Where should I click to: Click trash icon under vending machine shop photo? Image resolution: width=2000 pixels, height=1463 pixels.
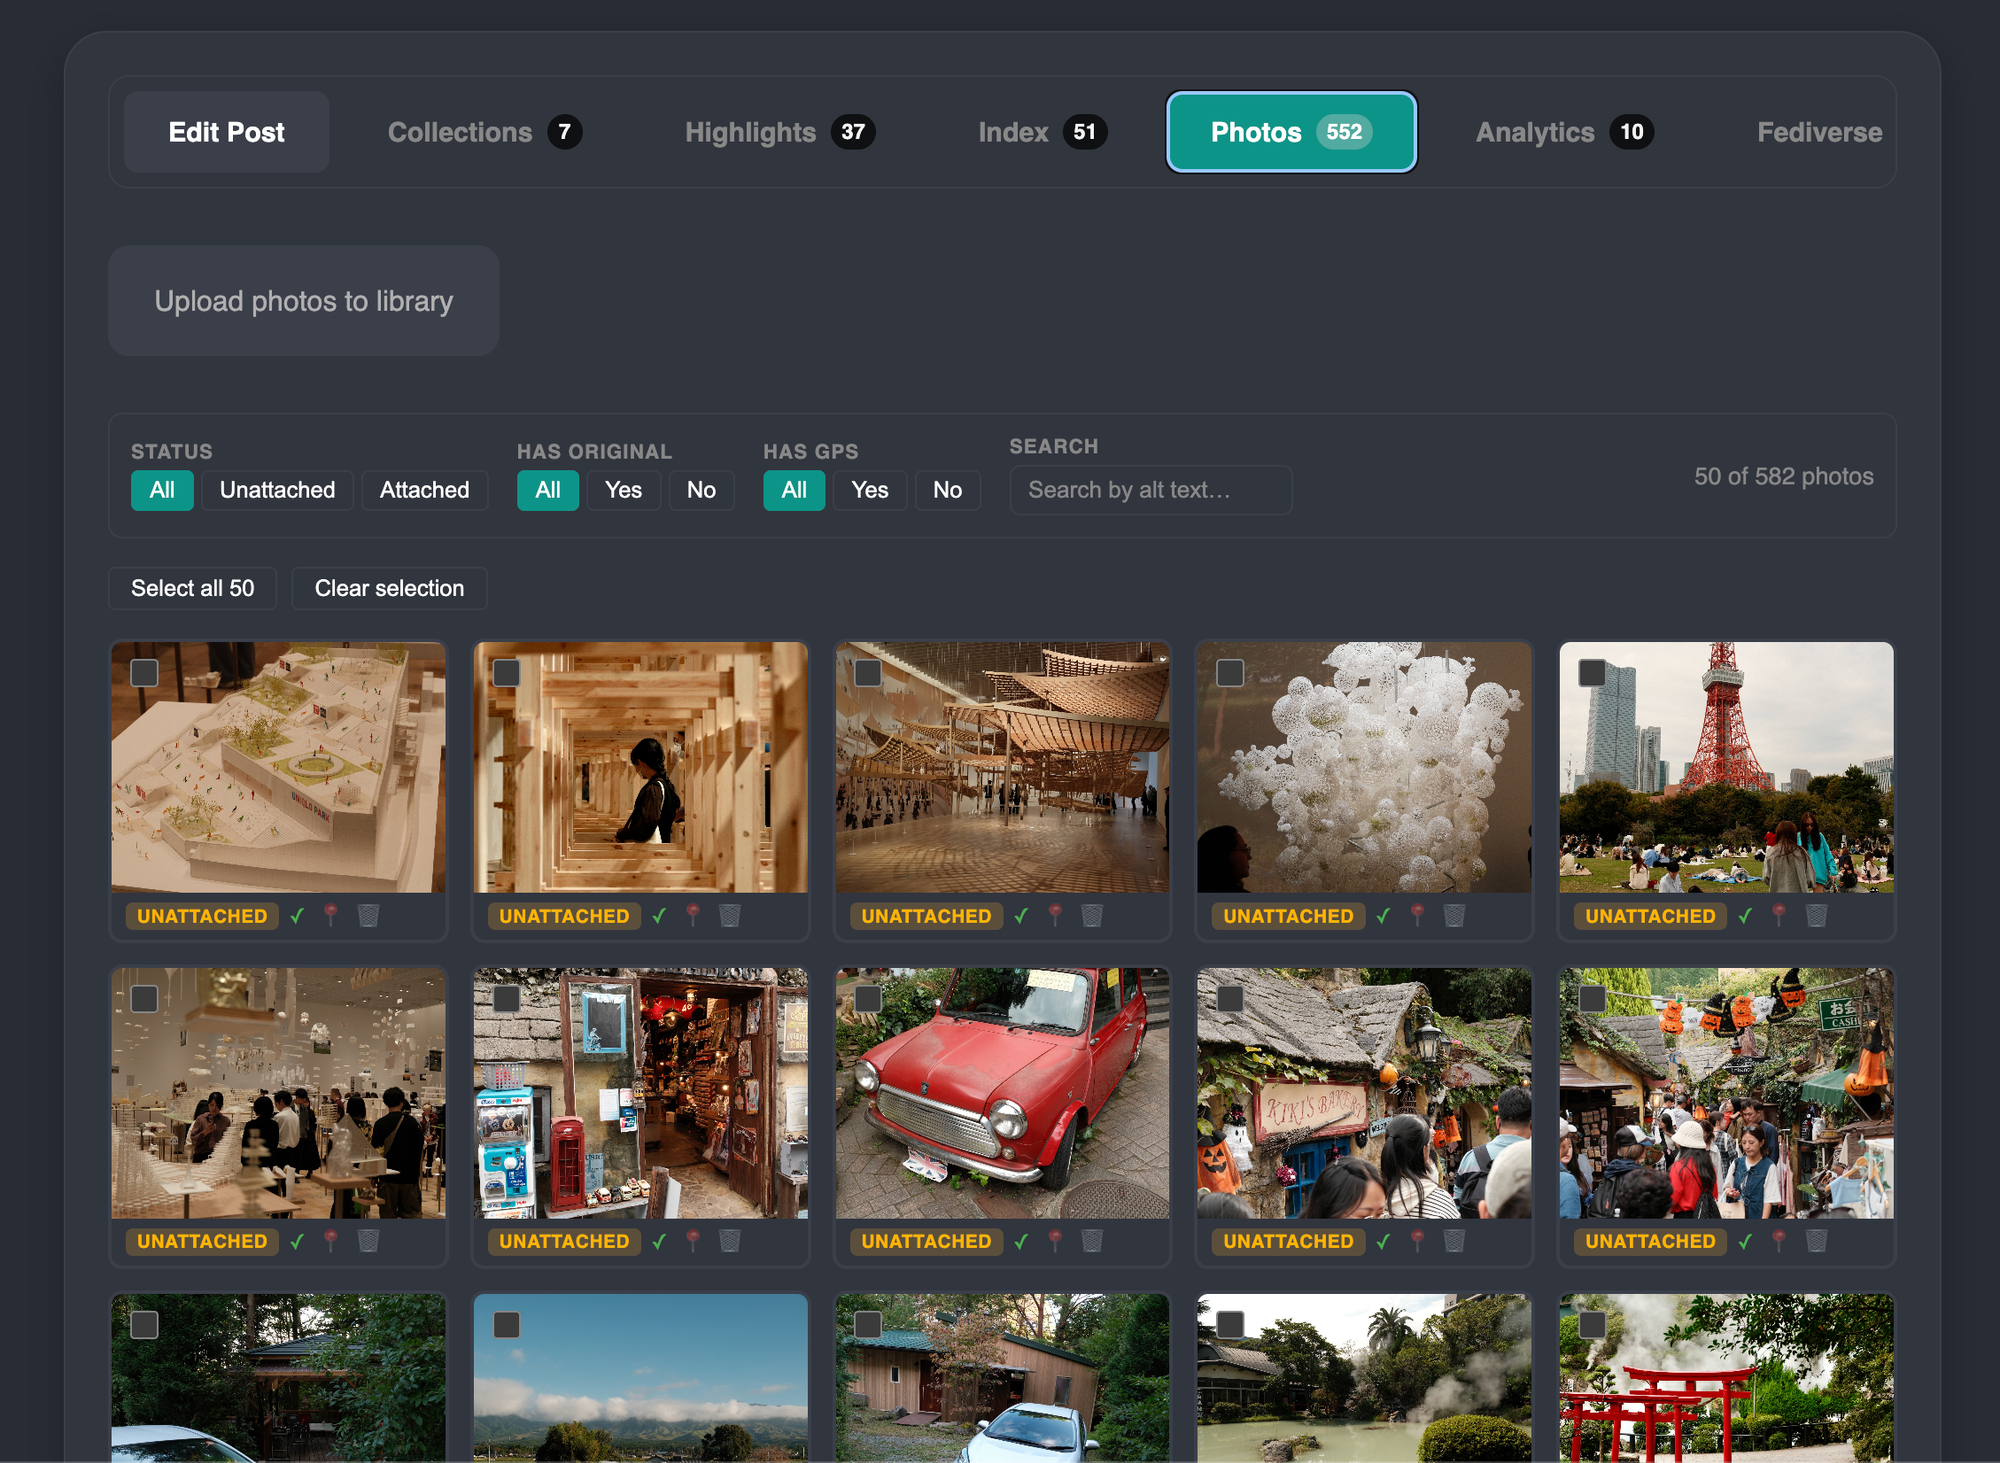[730, 1241]
